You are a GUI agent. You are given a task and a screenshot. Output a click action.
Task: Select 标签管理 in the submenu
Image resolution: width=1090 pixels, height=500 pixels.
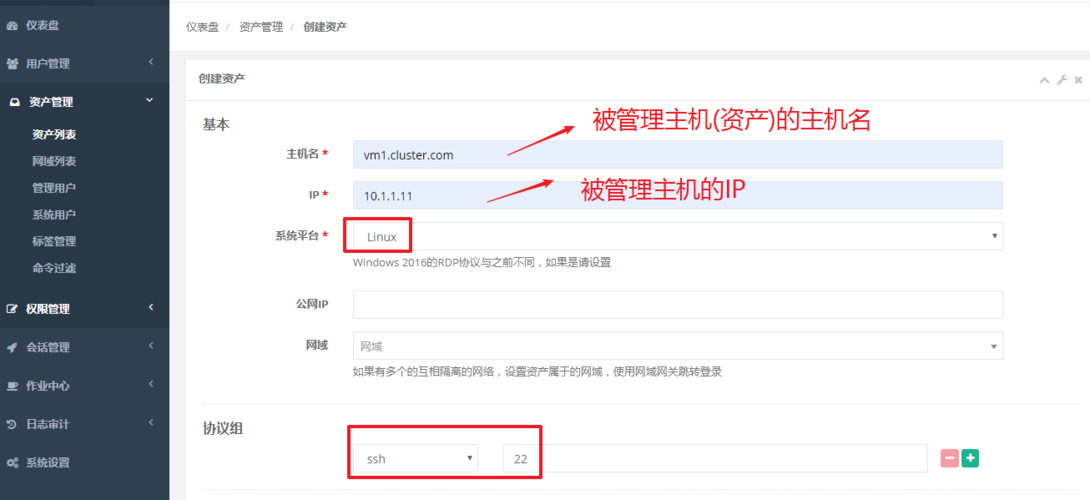coord(54,241)
